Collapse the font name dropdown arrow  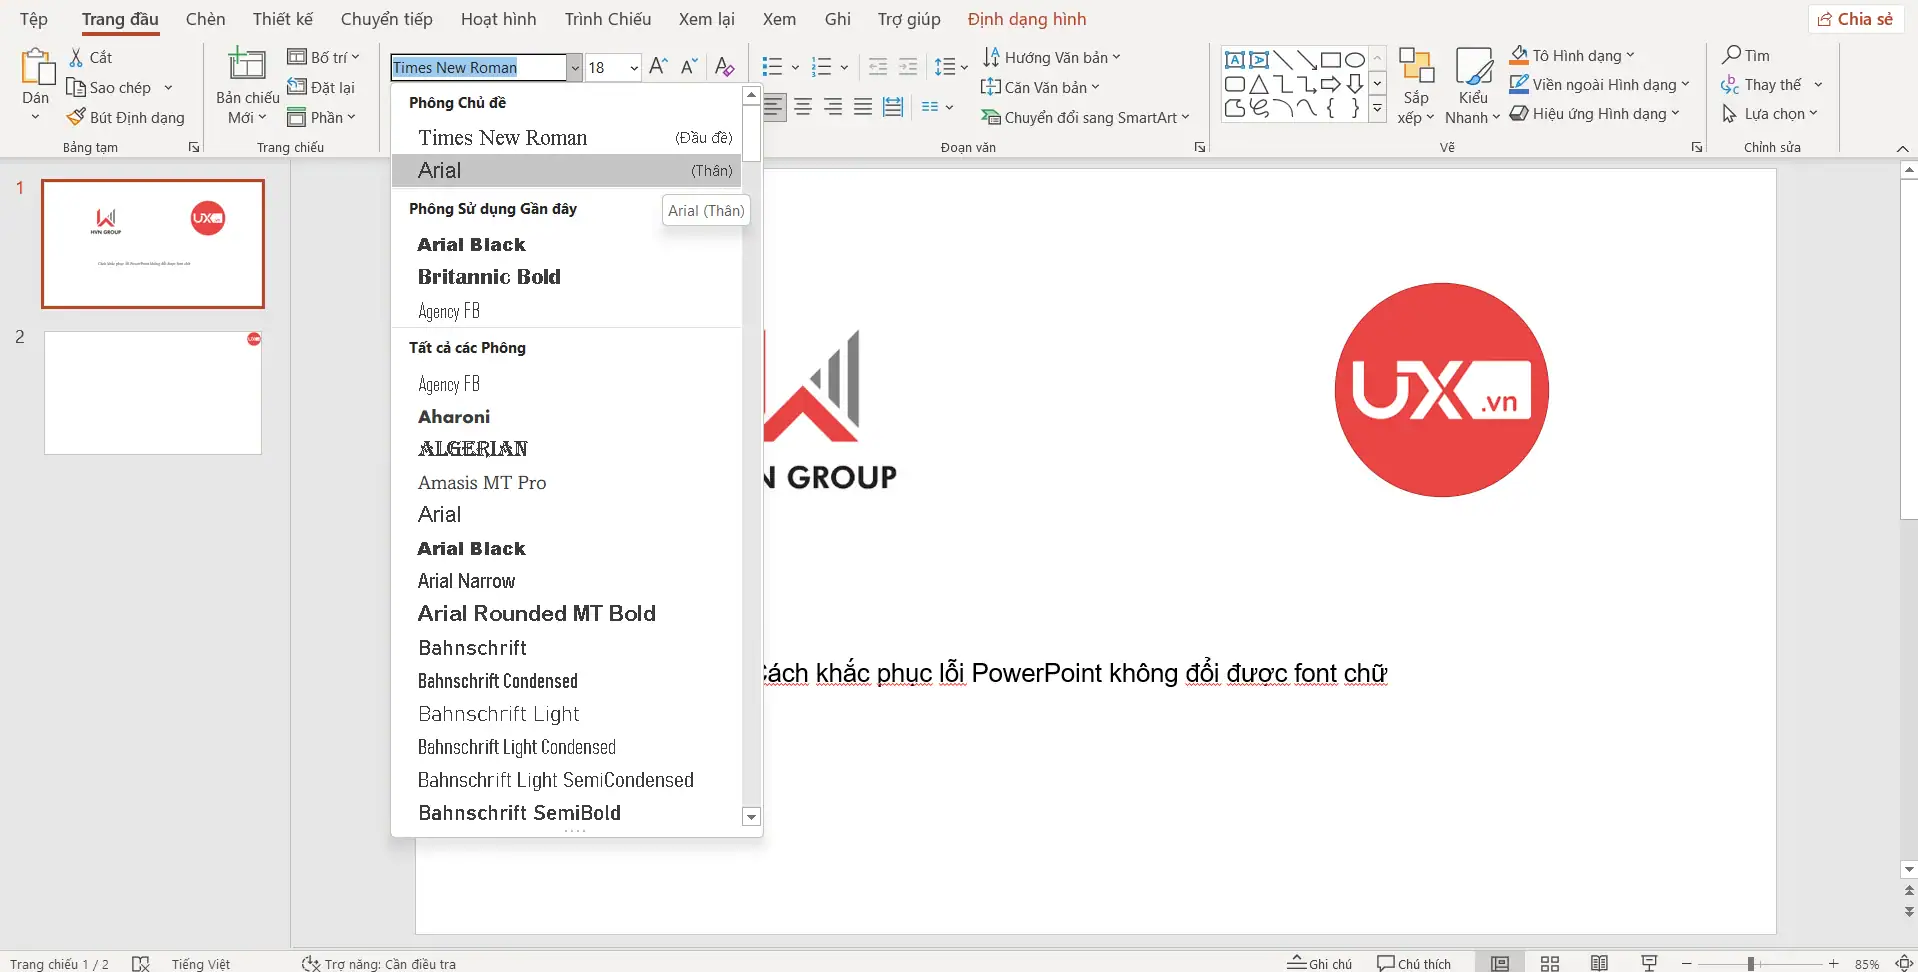[x=575, y=68]
